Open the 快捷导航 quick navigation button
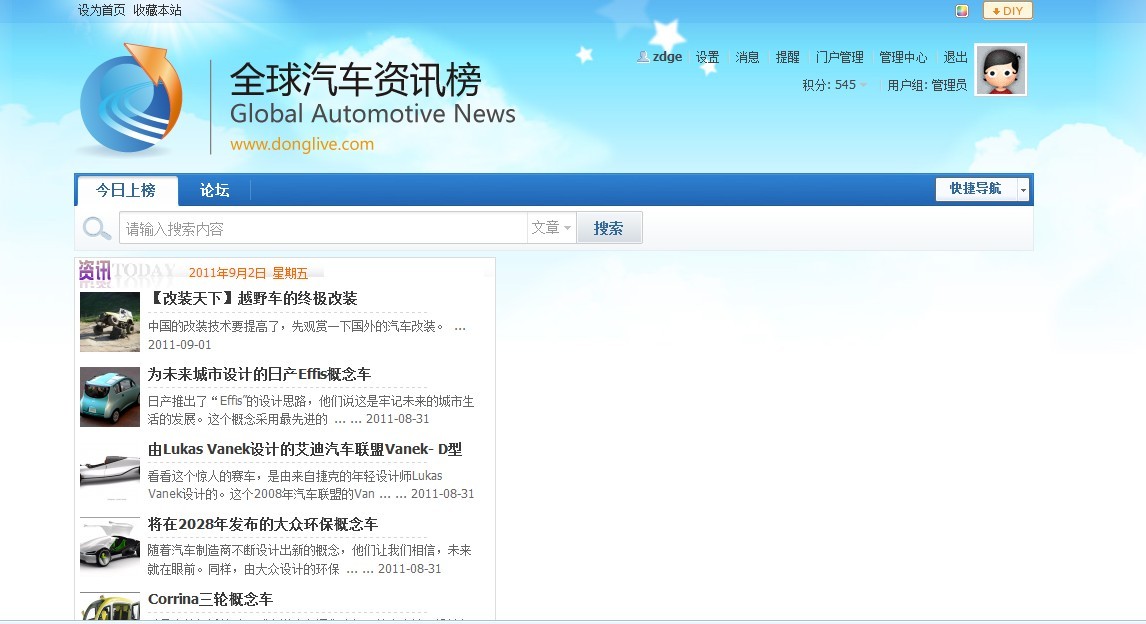The image size is (1146, 624). (x=975, y=189)
